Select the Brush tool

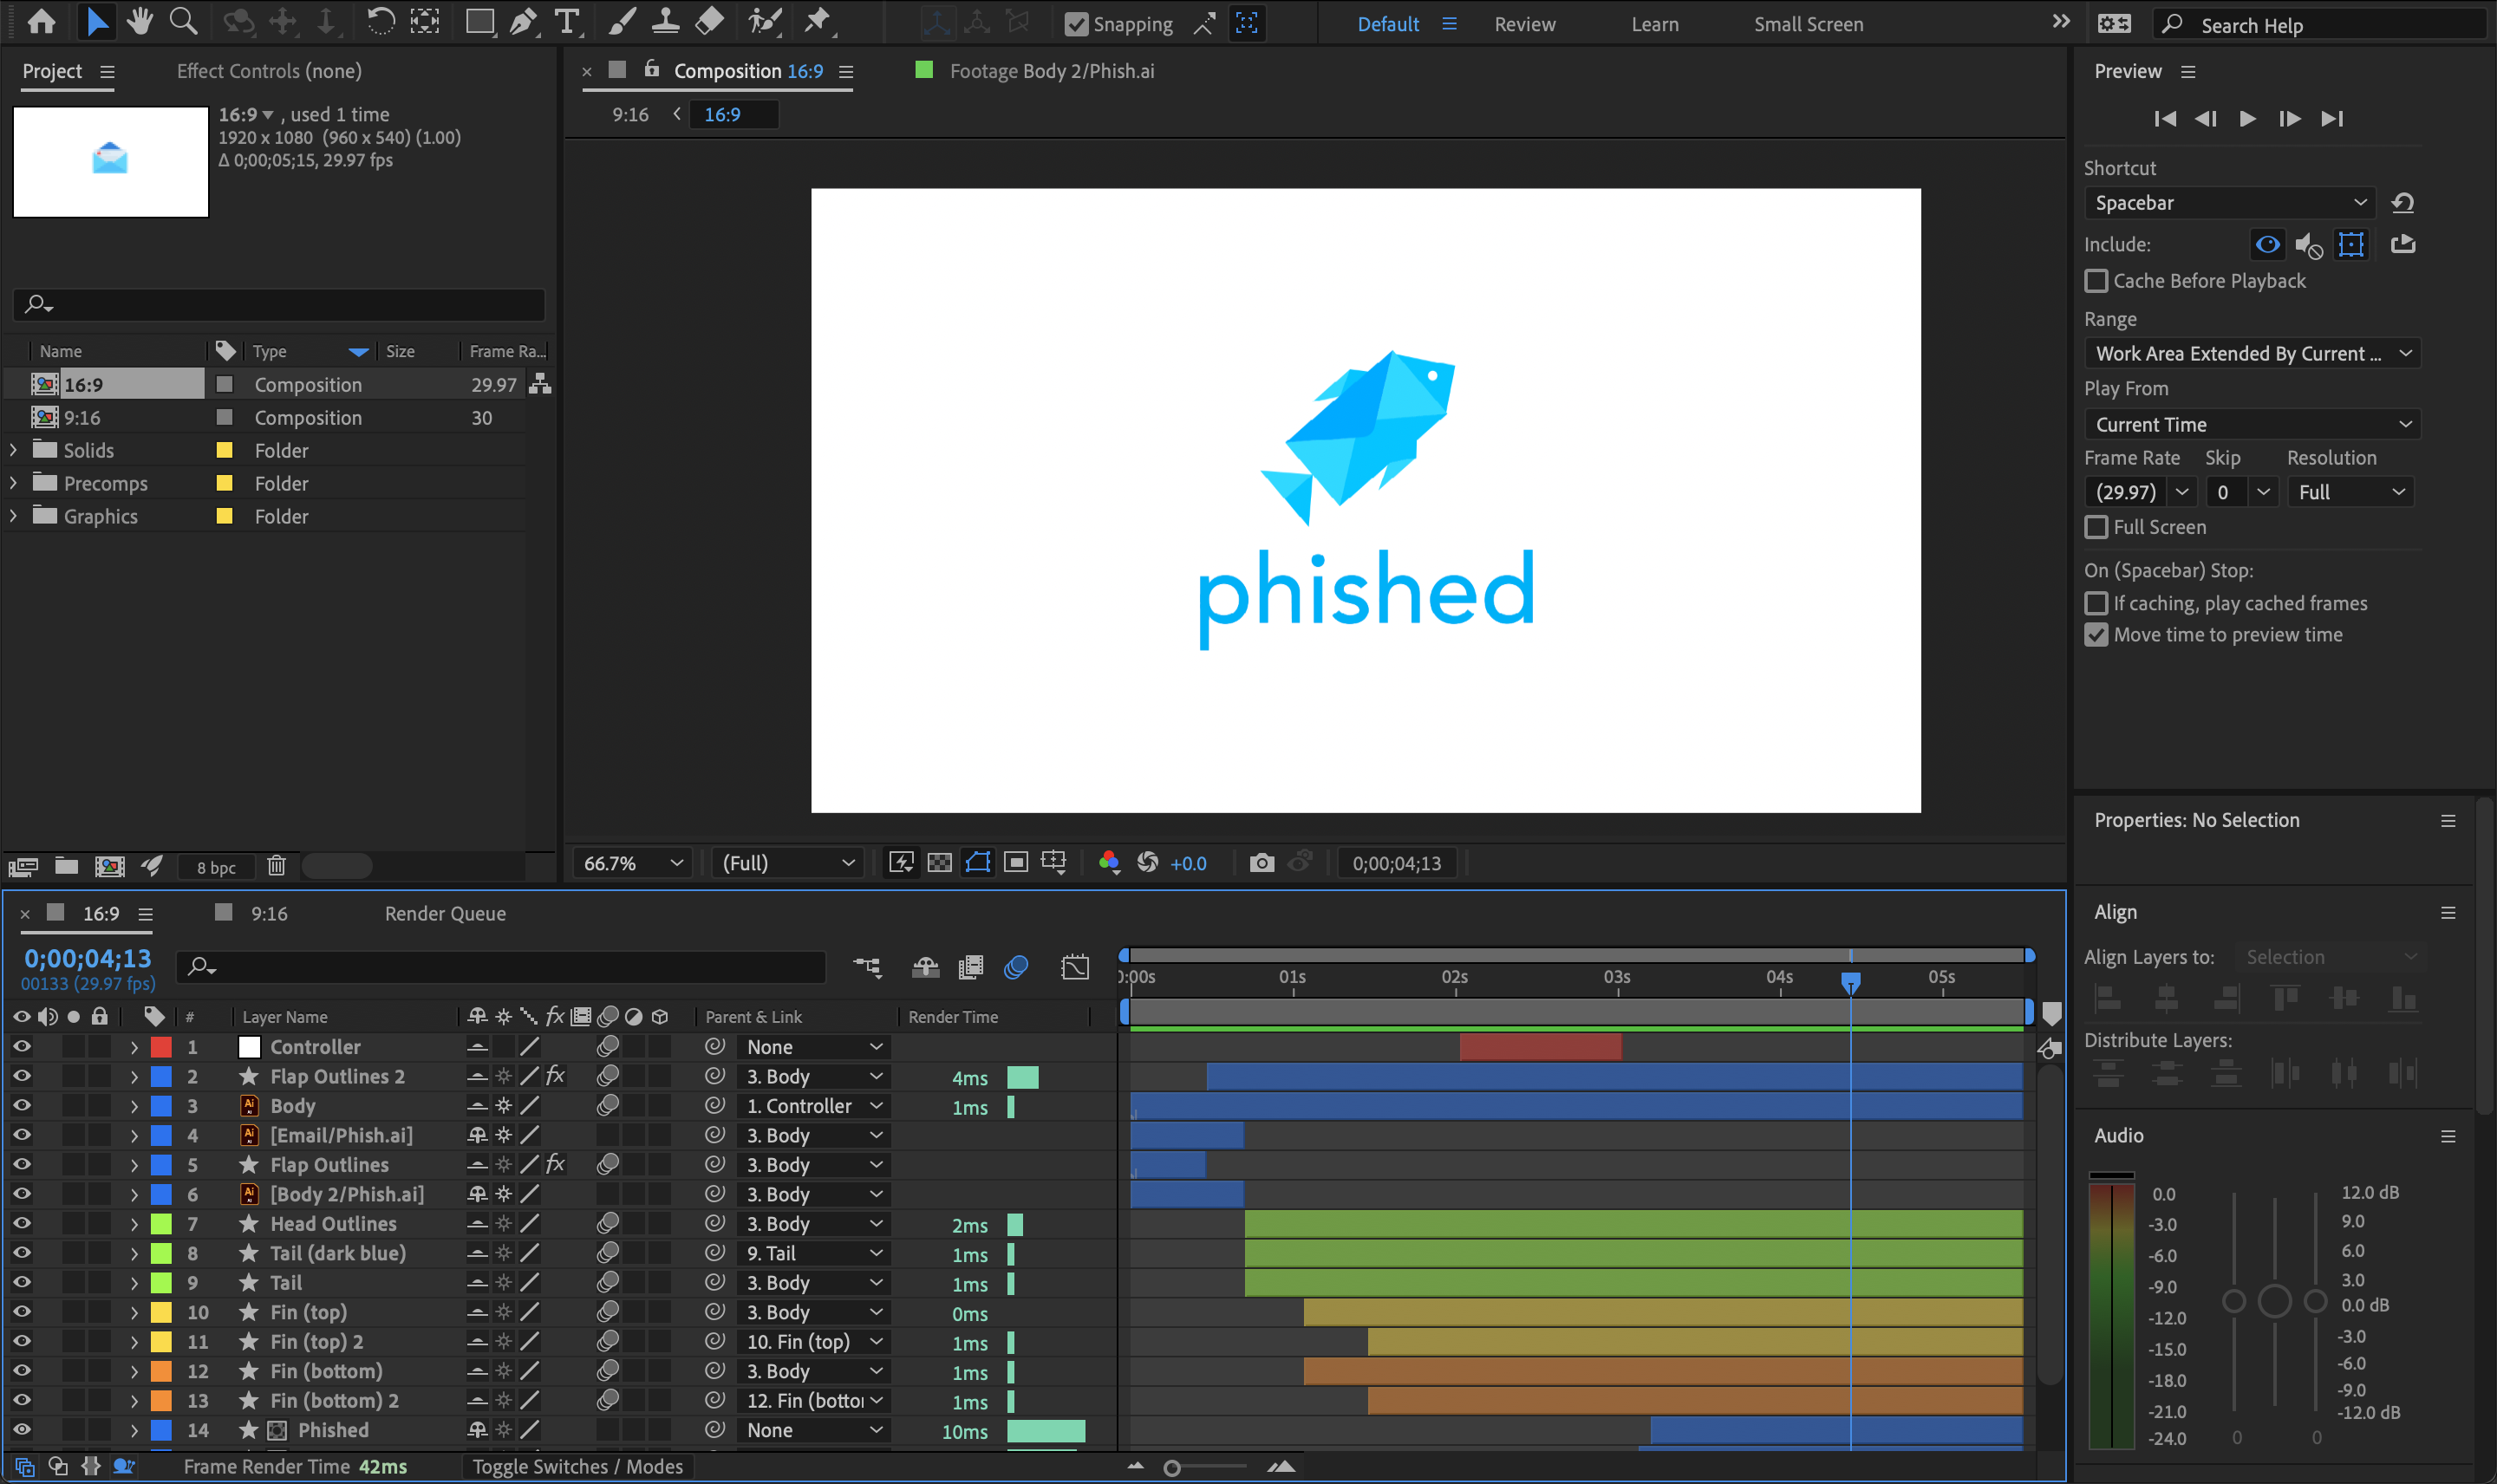(622, 21)
